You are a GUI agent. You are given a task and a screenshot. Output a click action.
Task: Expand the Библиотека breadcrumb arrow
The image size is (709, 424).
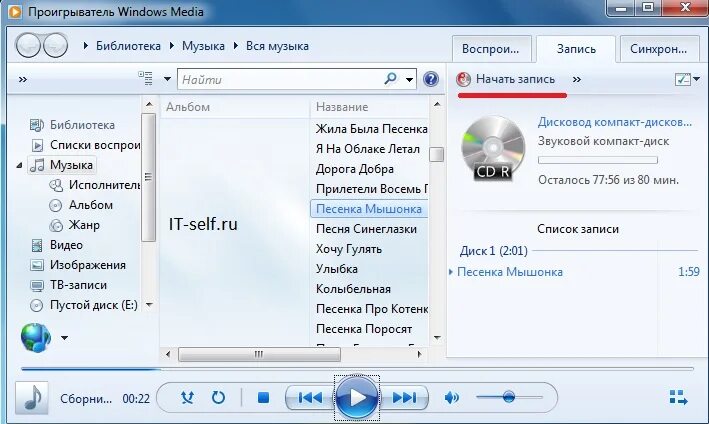tap(85, 46)
